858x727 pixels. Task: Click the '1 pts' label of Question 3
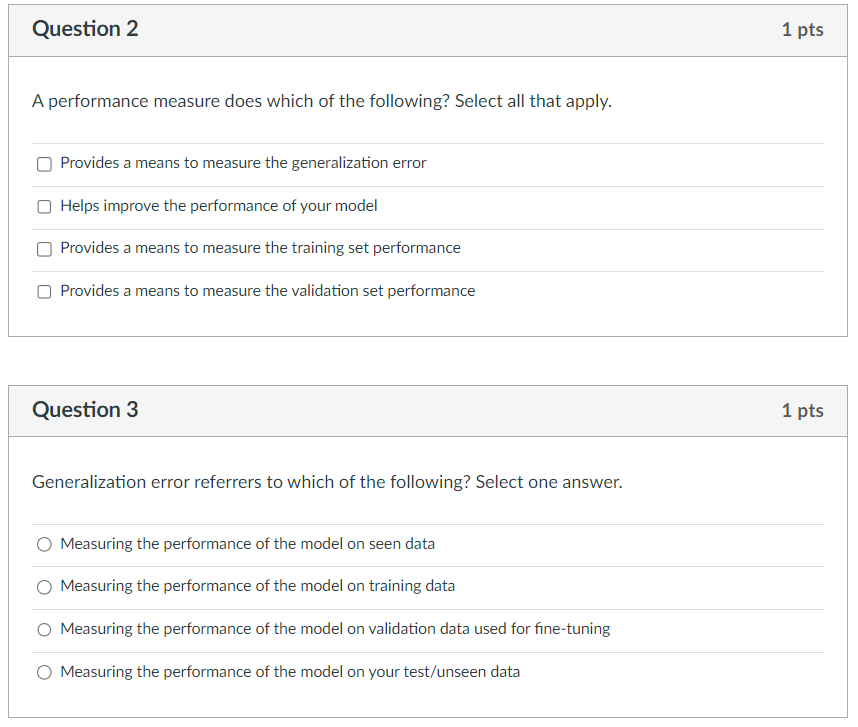click(x=802, y=411)
